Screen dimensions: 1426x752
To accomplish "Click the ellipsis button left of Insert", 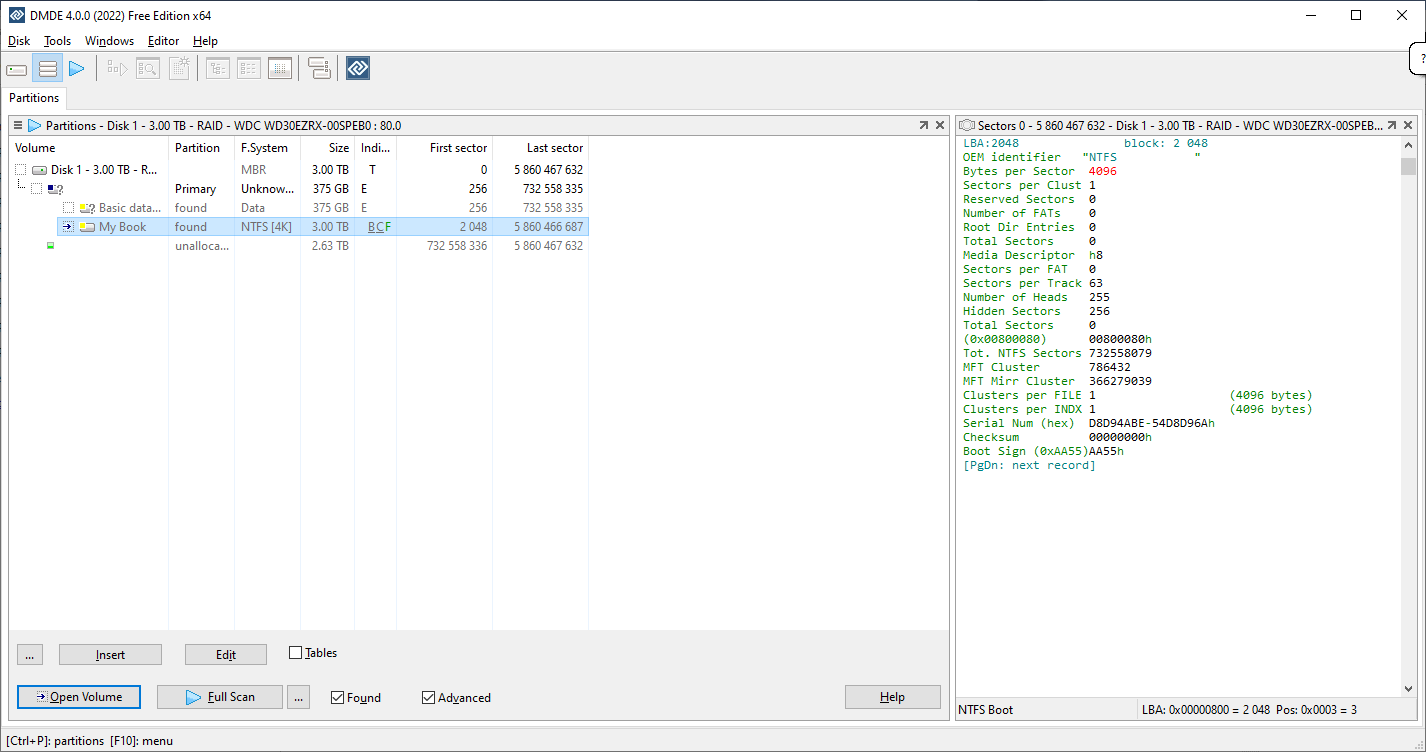I will coord(30,655).
